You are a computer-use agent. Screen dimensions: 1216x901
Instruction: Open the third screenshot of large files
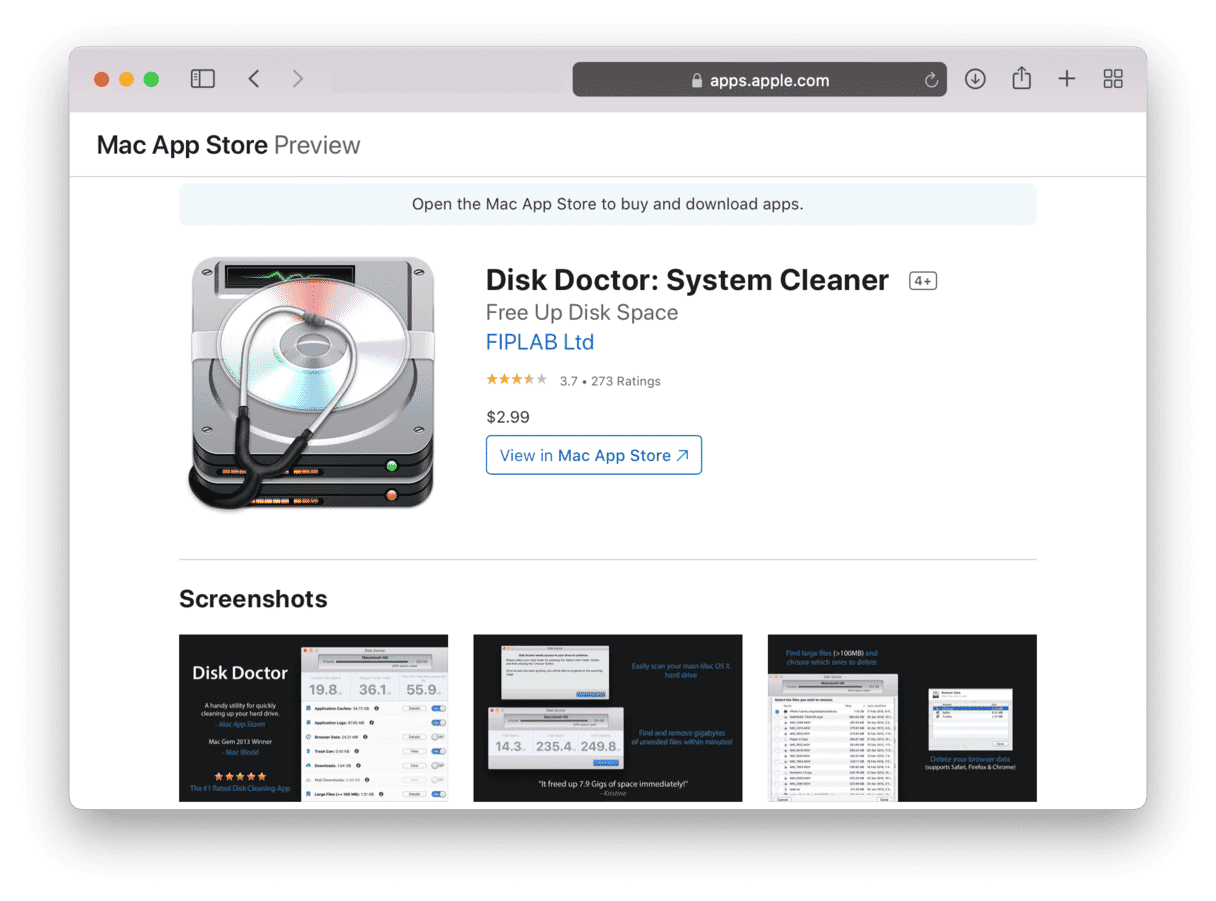click(902, 718)
